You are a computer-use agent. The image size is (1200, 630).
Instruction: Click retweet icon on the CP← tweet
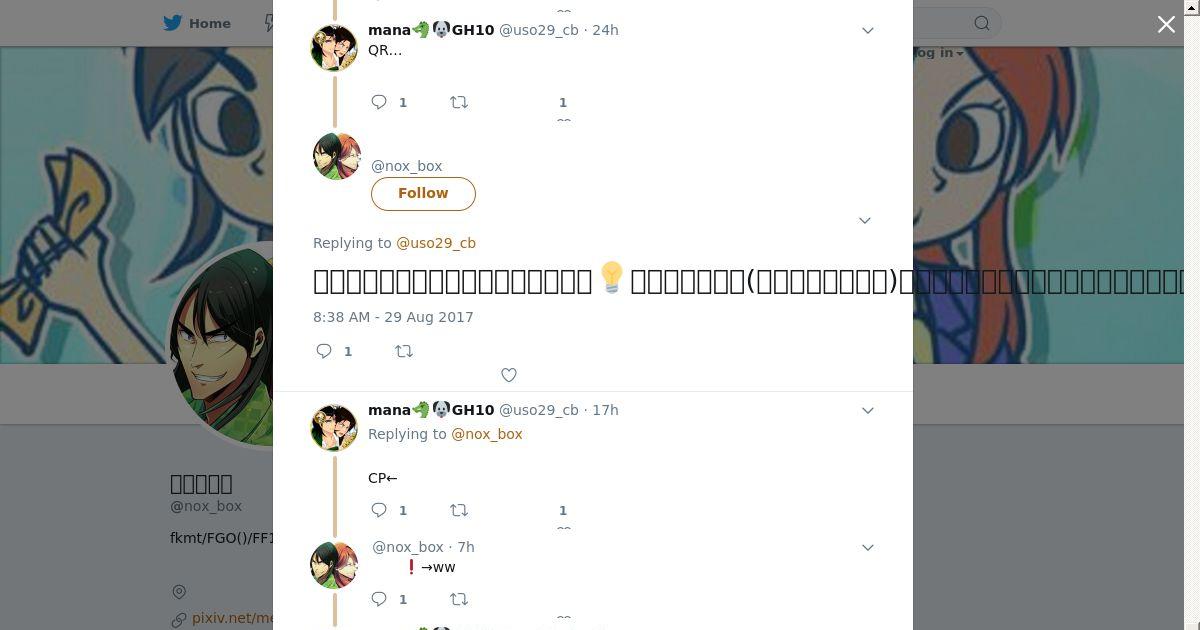click(459, 510)
